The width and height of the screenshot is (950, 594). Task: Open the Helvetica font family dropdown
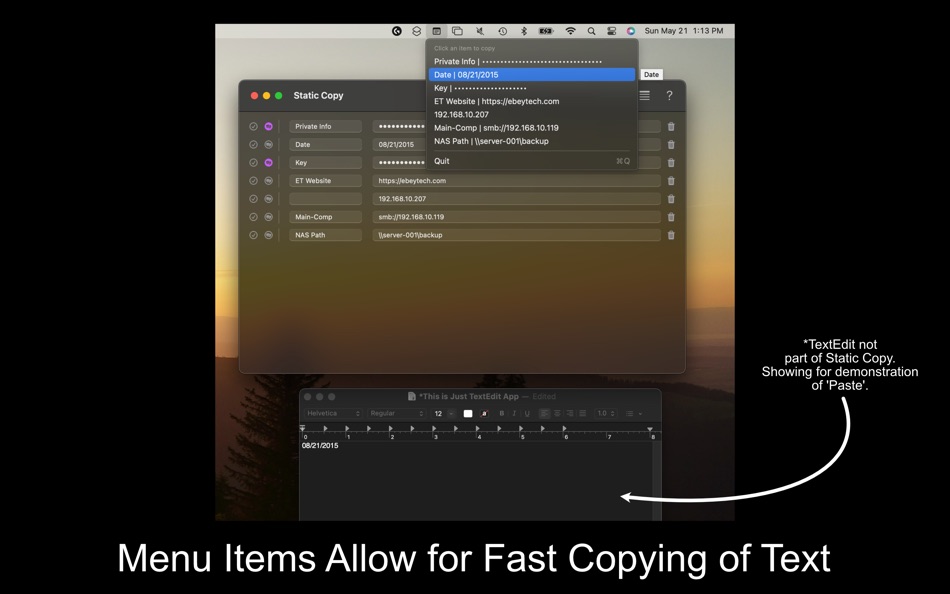coord(333,413)
